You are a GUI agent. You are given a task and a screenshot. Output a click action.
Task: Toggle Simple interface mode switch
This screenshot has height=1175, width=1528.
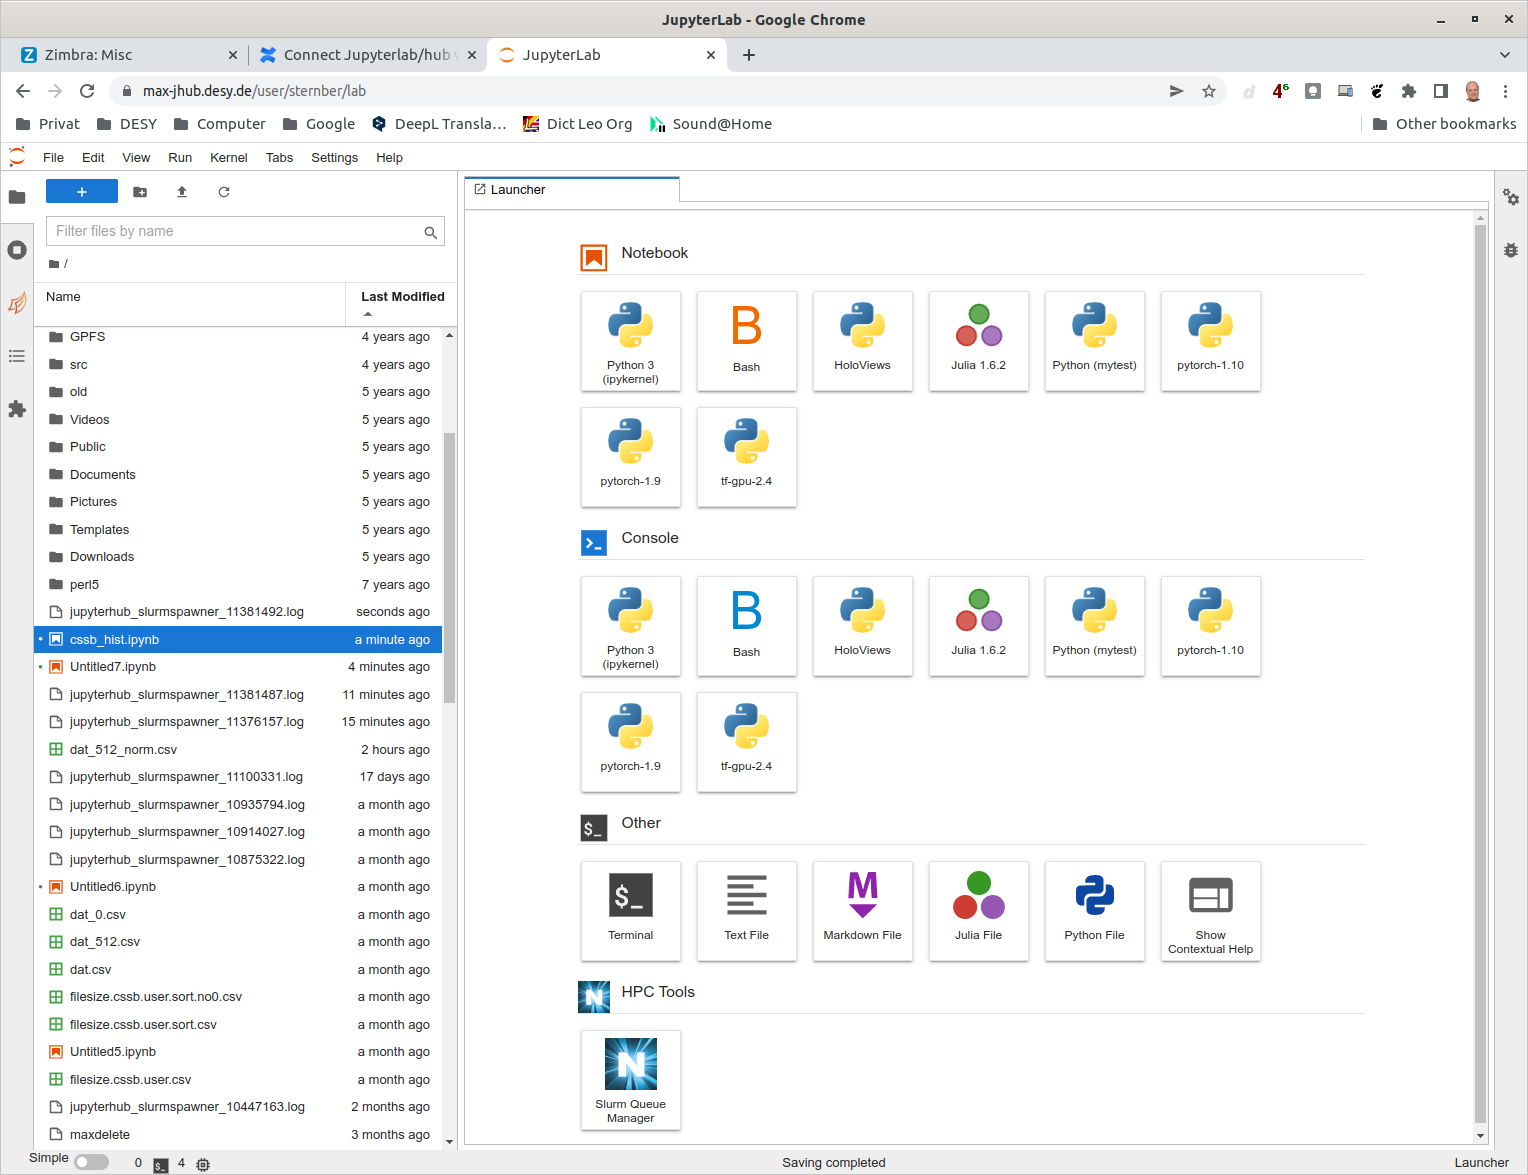91,1162
